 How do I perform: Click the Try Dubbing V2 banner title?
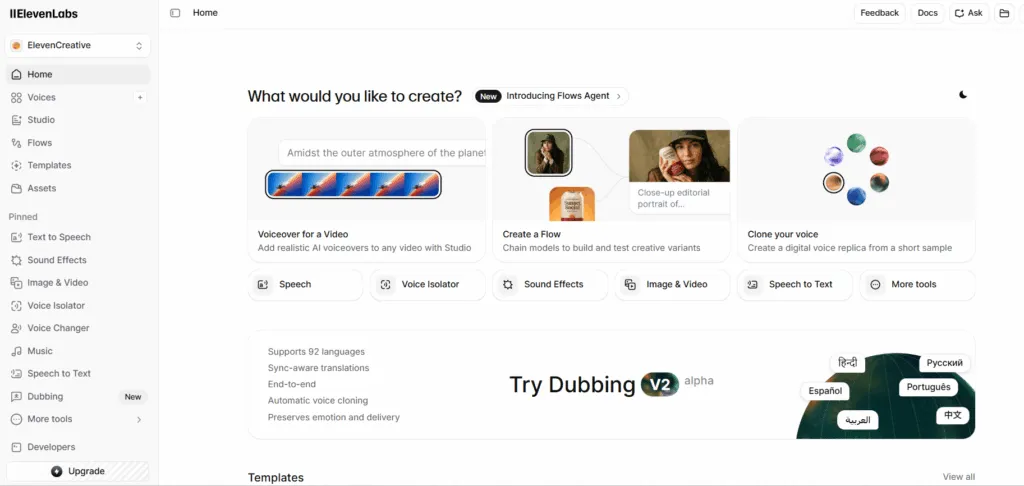pyautogui.click(x=594, y=384)
